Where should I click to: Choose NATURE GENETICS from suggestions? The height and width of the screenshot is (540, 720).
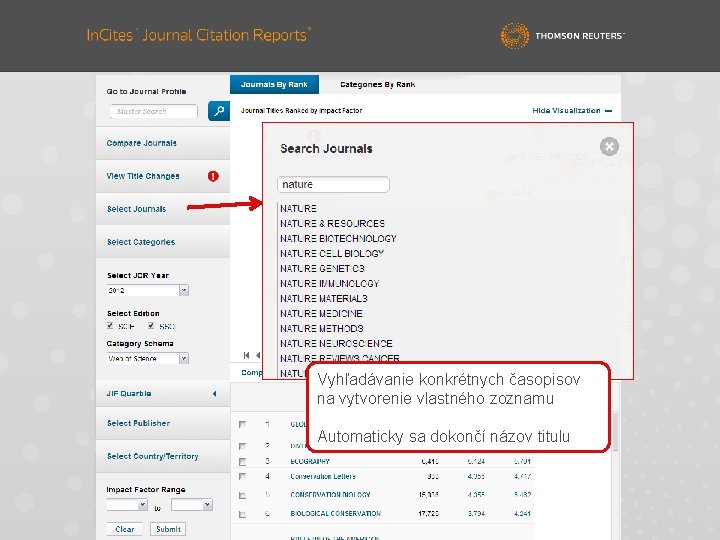click(x=322, y=269)
